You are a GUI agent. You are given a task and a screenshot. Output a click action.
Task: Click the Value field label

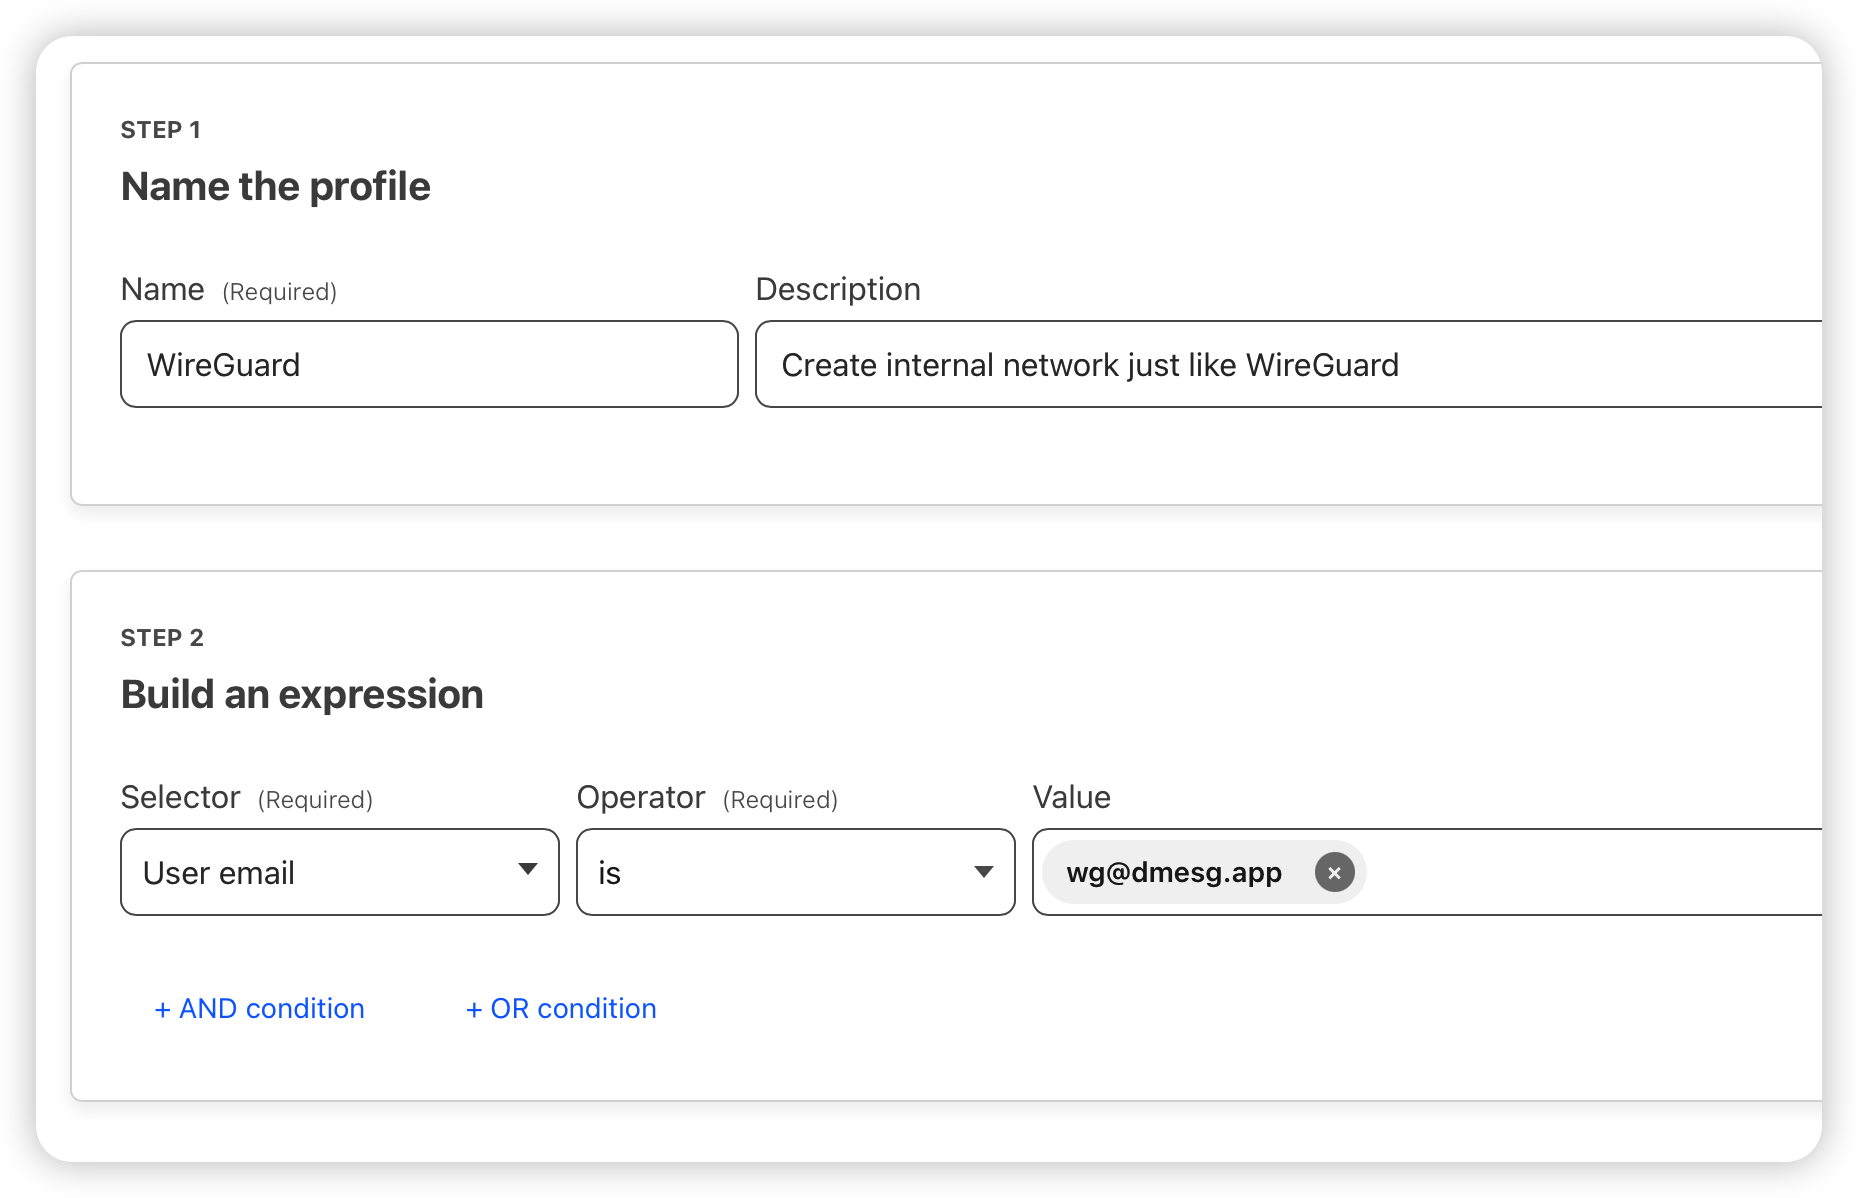(1072, 797)
